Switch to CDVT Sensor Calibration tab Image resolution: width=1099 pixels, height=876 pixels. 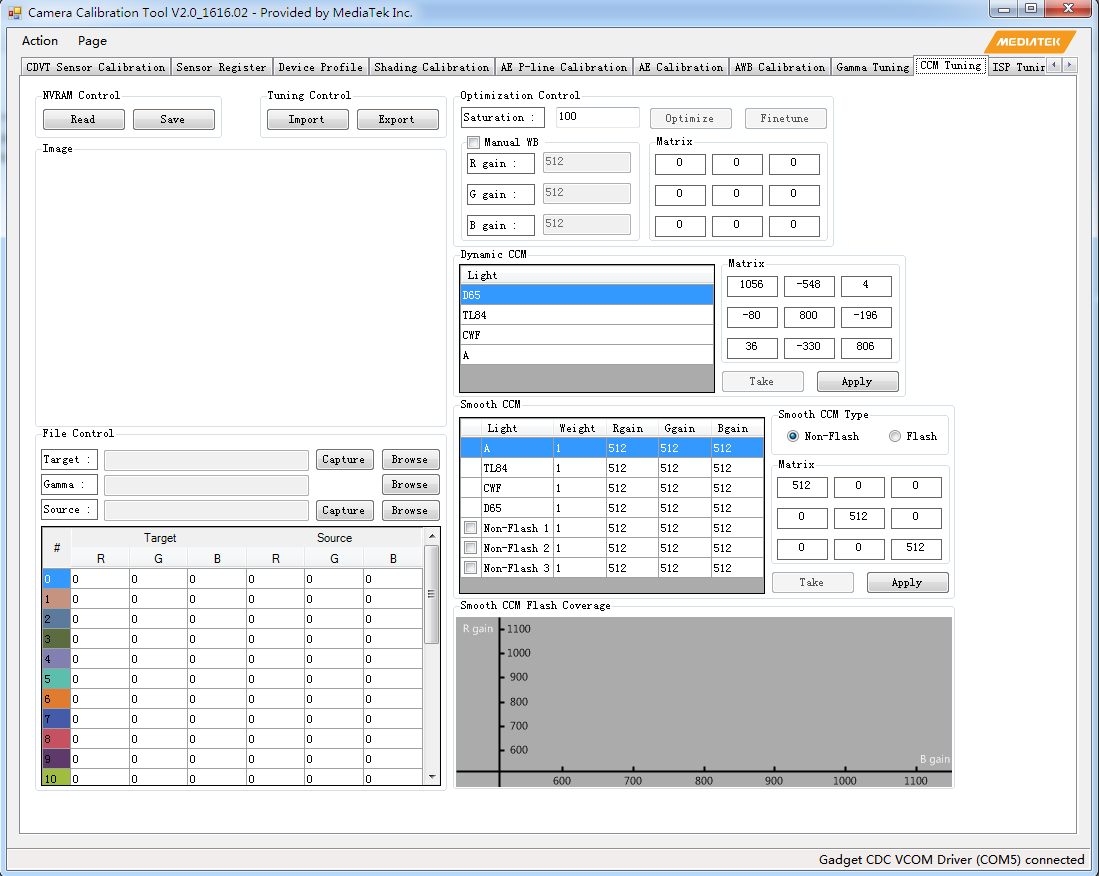coord(96,67)
